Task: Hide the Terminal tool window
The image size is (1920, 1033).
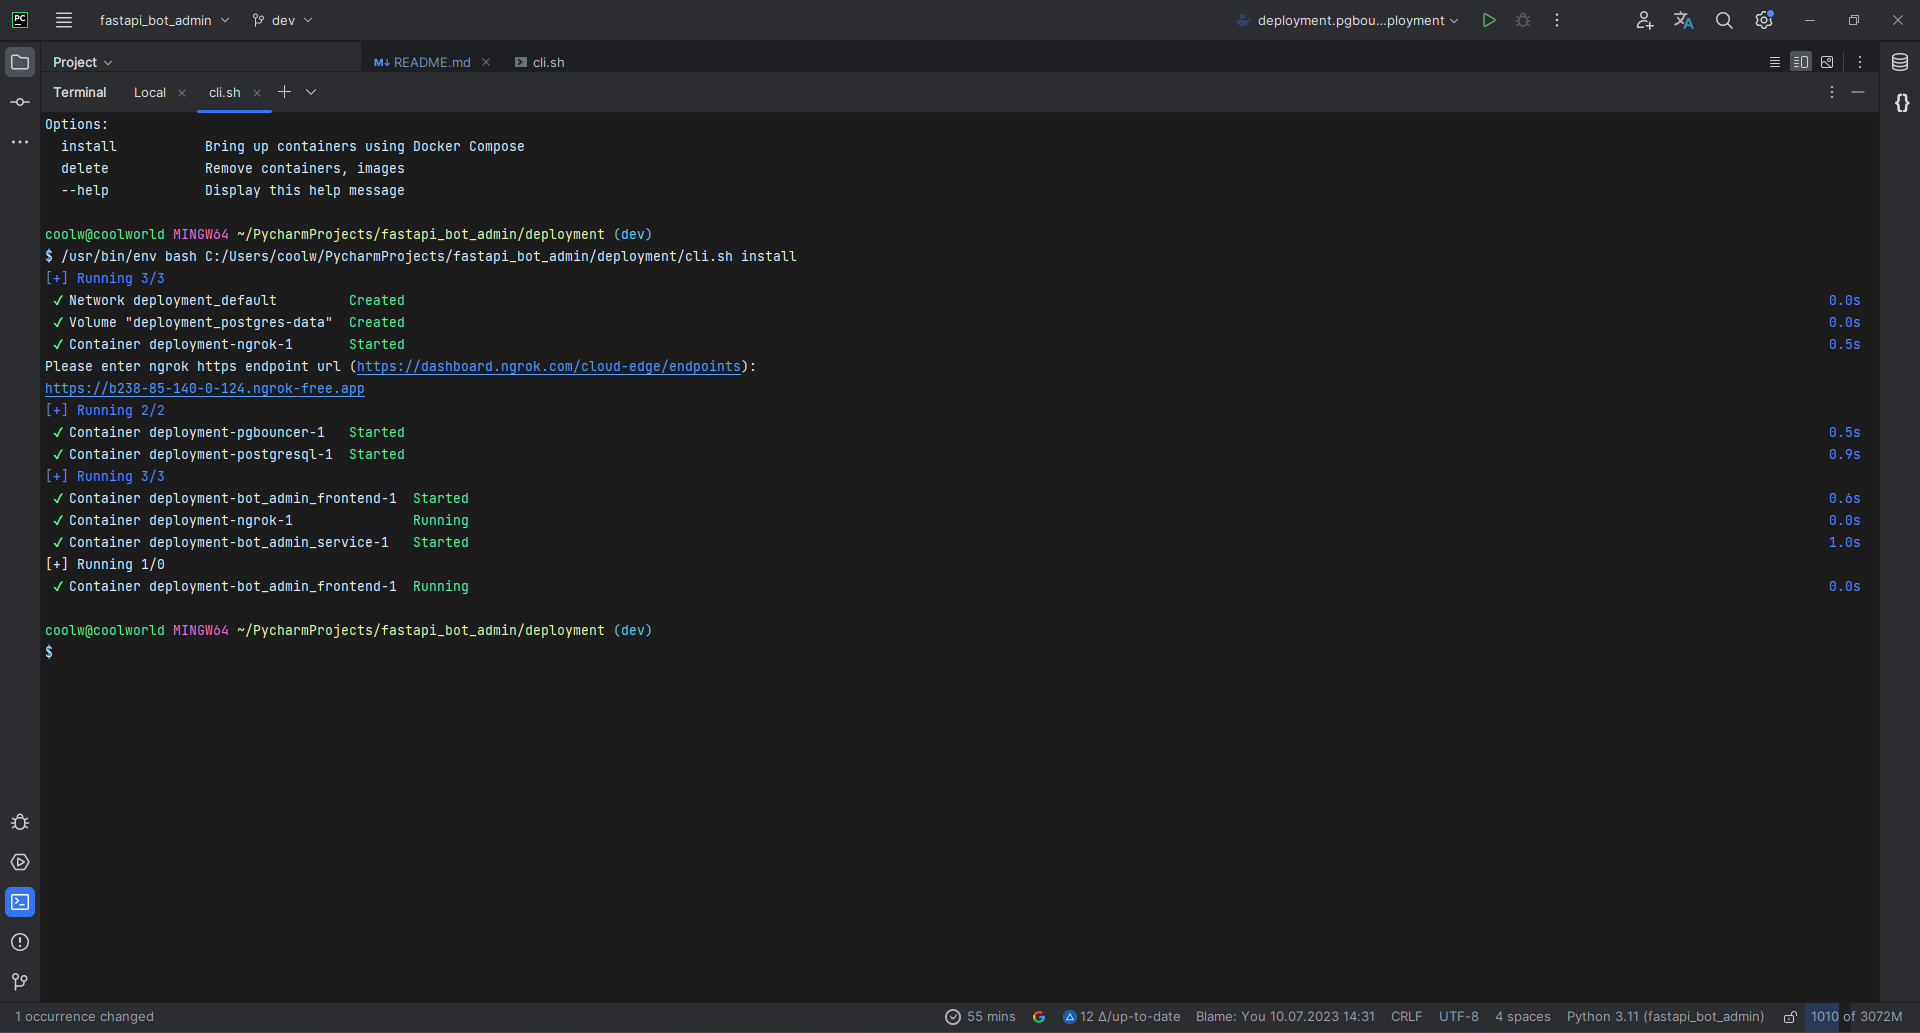Action: [1858, 92]
